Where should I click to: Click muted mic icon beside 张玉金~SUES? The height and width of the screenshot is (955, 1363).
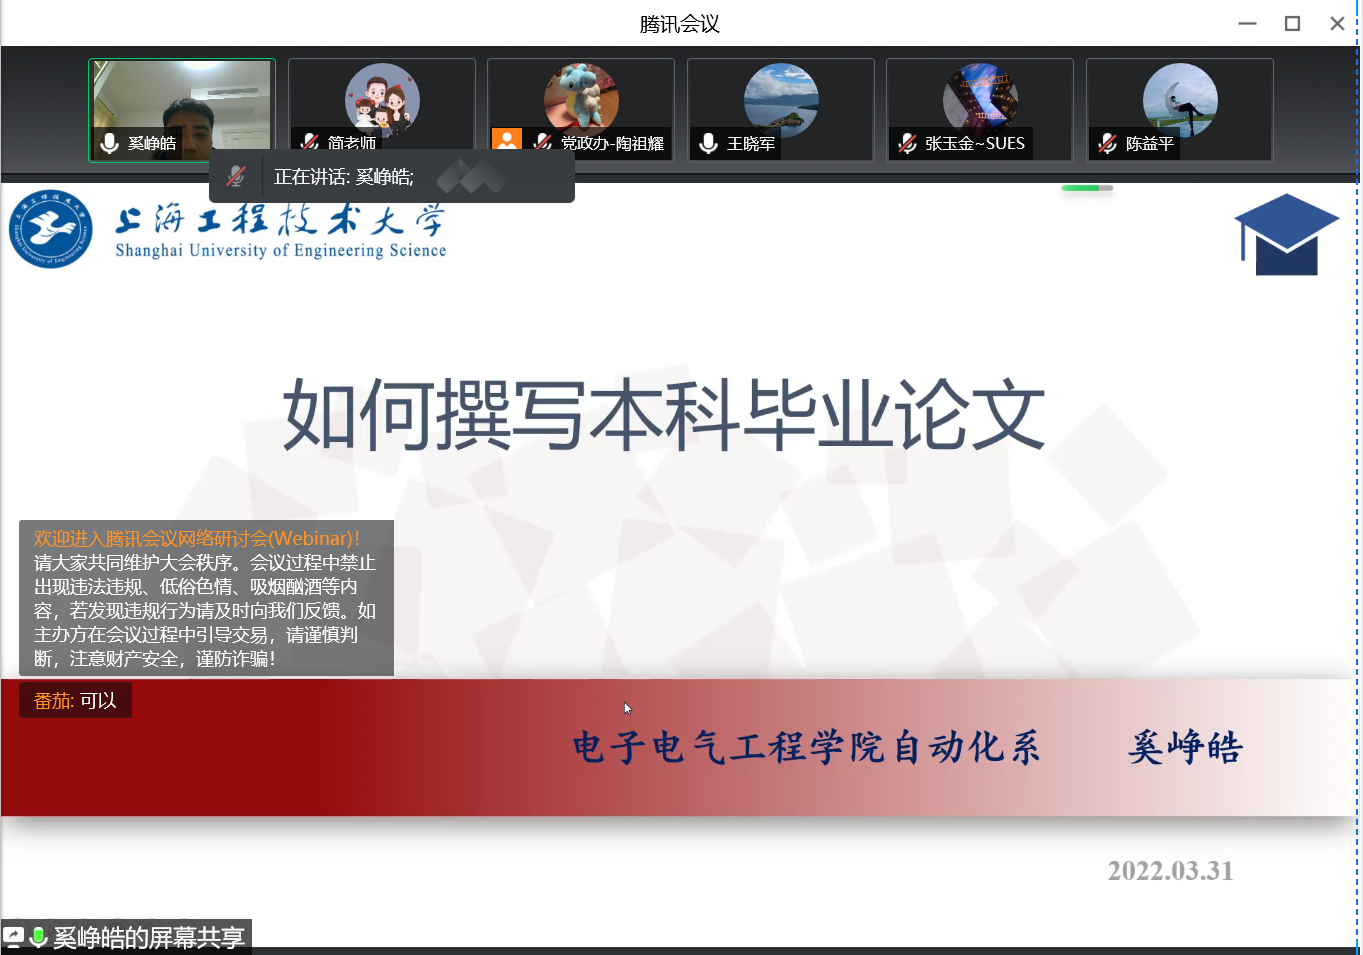(907, 144)
